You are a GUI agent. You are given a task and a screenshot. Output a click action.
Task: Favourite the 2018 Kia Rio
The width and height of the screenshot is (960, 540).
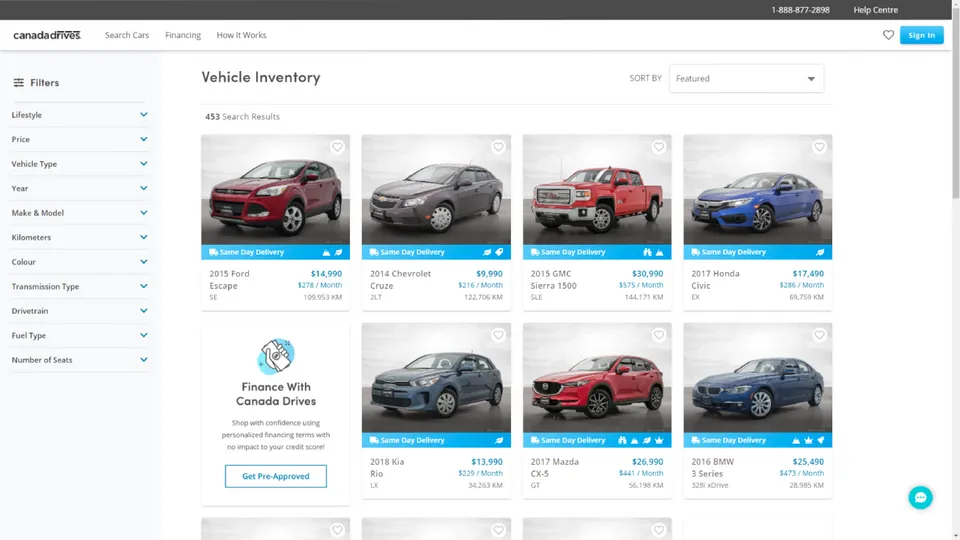(498, 335)
